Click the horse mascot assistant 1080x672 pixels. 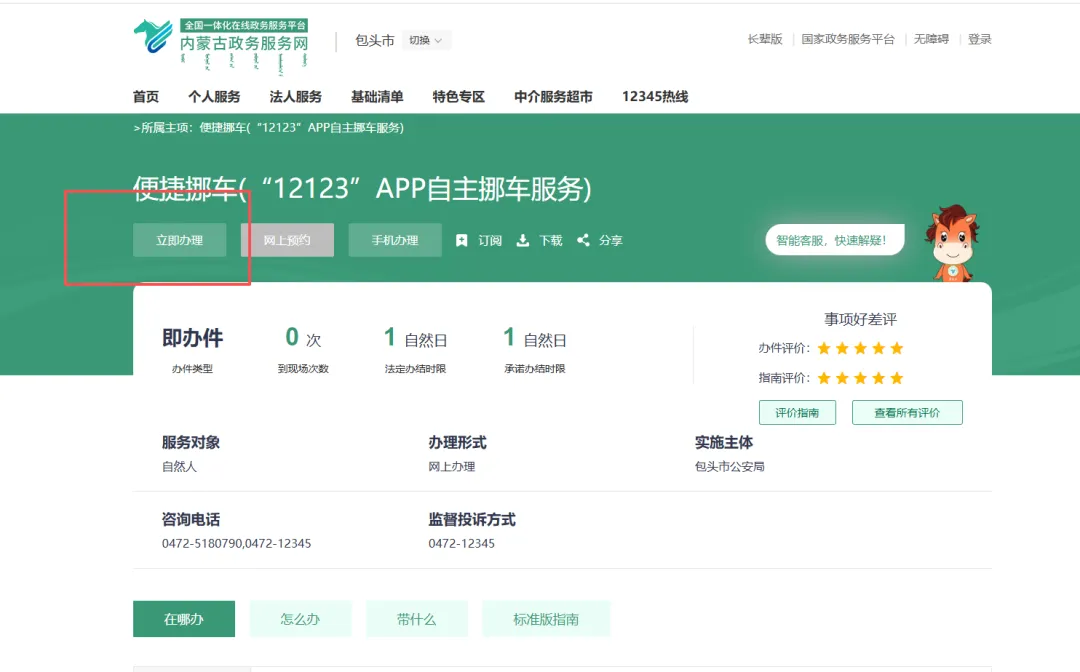coord(953,242)
